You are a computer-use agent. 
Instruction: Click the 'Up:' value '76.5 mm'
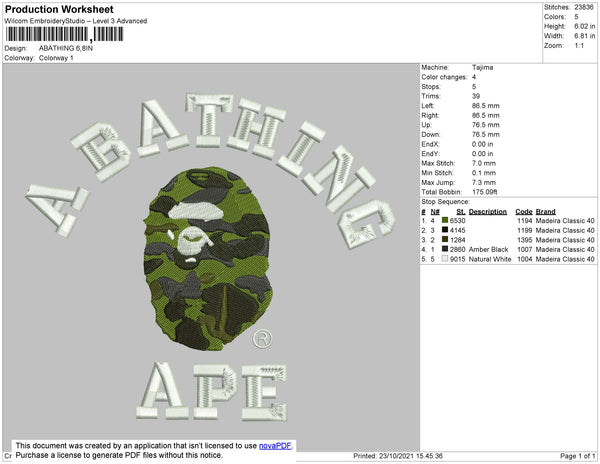[485, 125]
